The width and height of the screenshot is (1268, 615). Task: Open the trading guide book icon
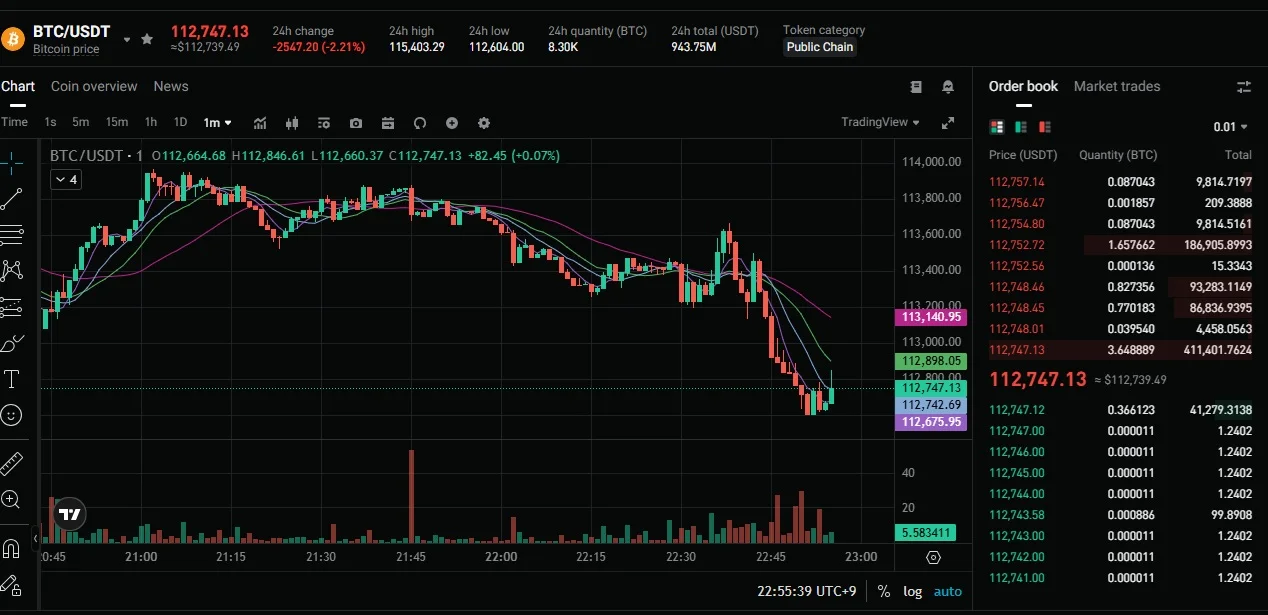pyautogui.click(x=916, y=87)
